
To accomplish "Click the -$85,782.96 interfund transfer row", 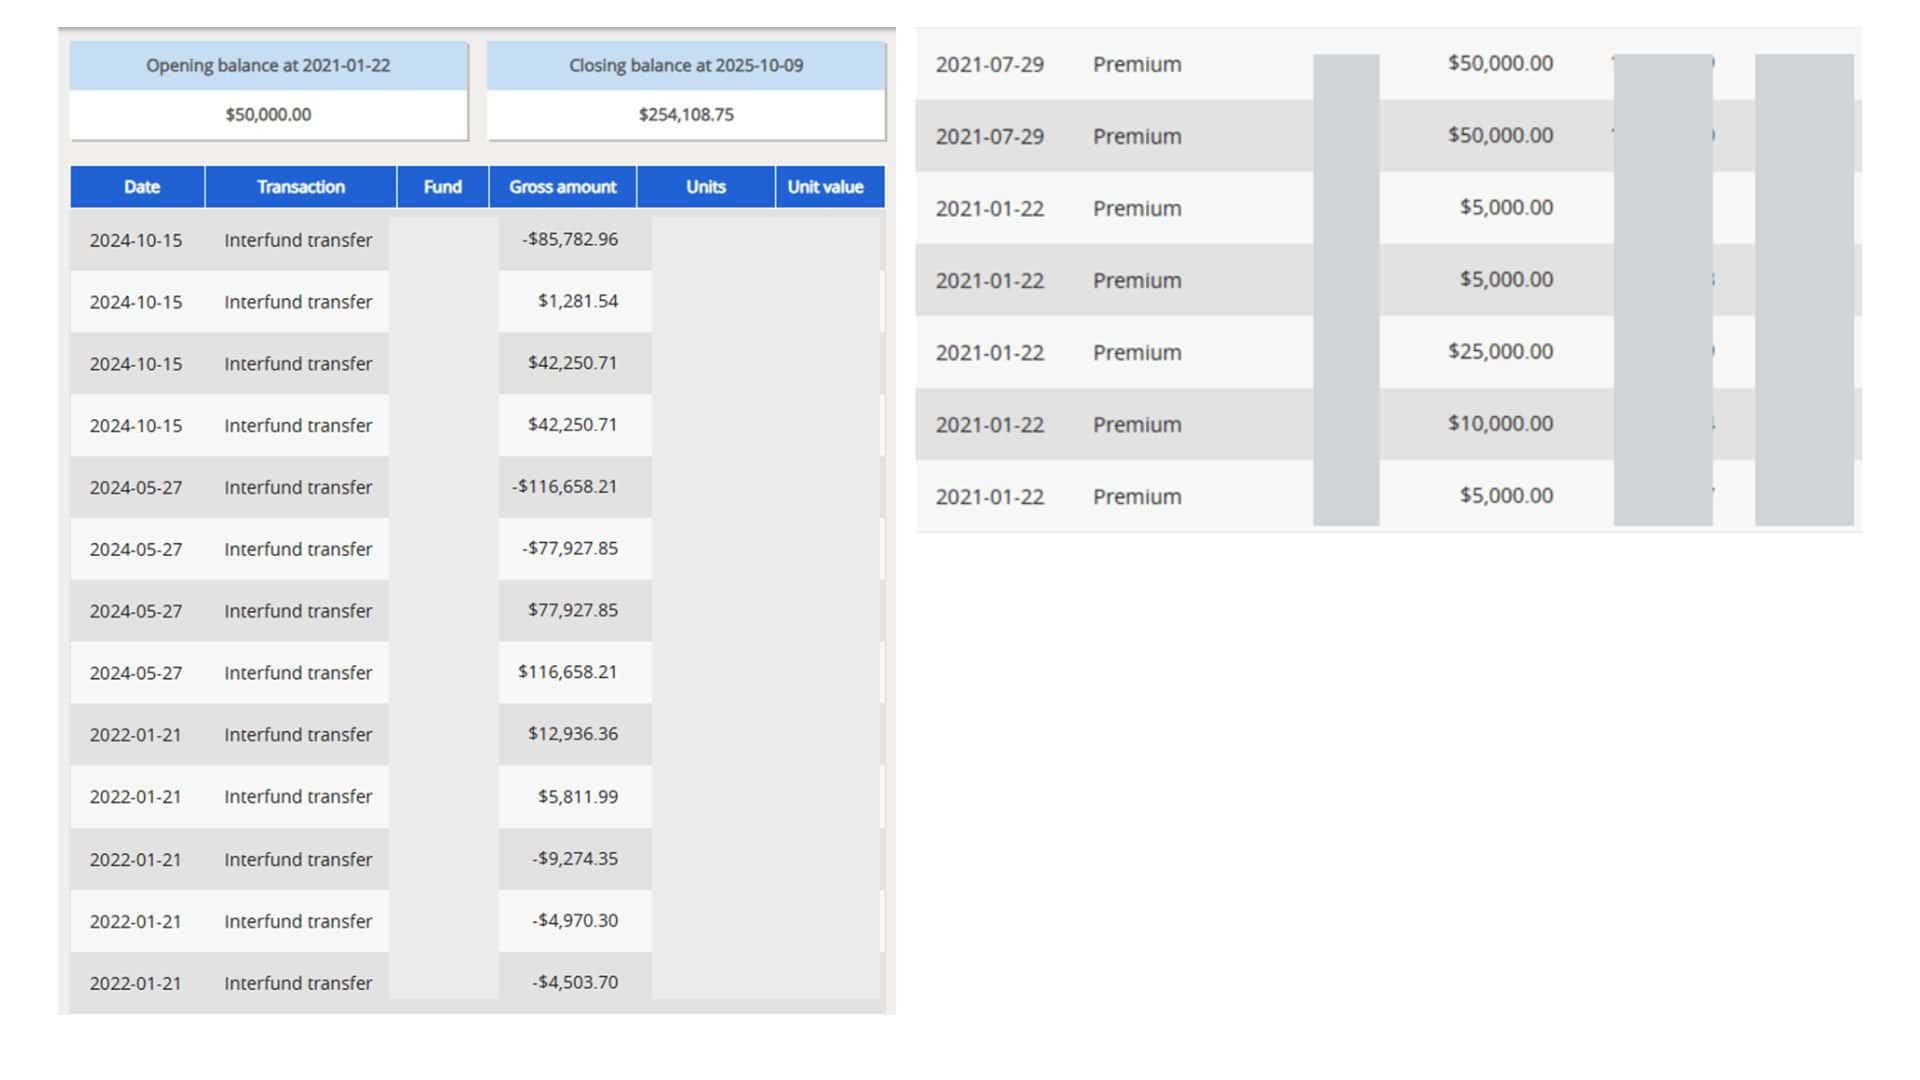I will 570,240.
